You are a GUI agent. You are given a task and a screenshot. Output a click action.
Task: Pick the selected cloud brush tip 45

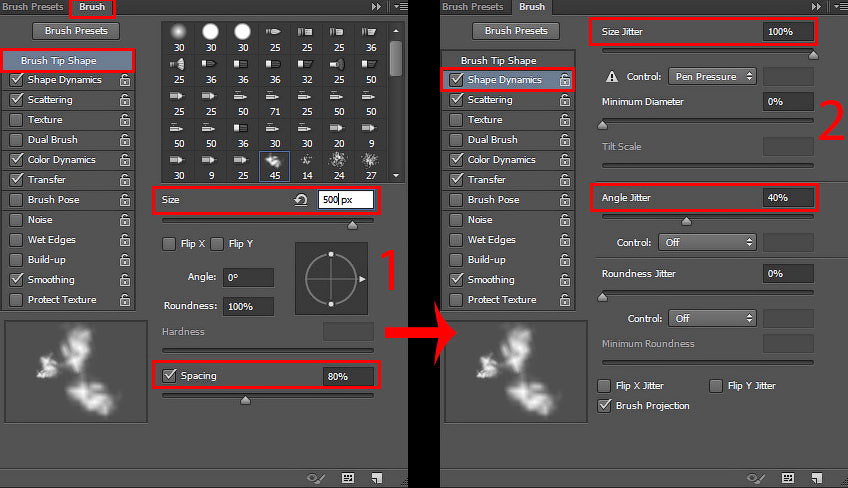275,167
